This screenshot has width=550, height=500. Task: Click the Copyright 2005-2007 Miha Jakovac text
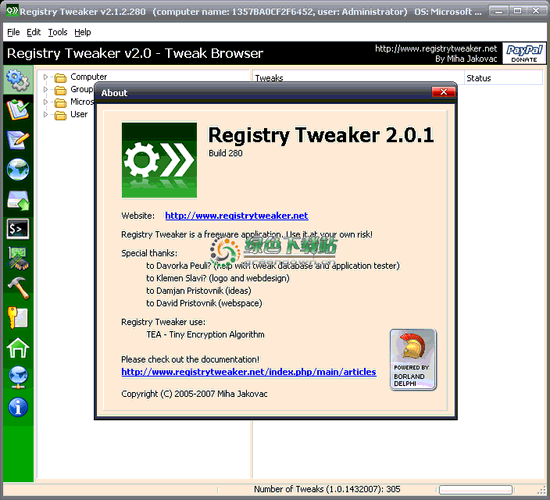(194, 394)
